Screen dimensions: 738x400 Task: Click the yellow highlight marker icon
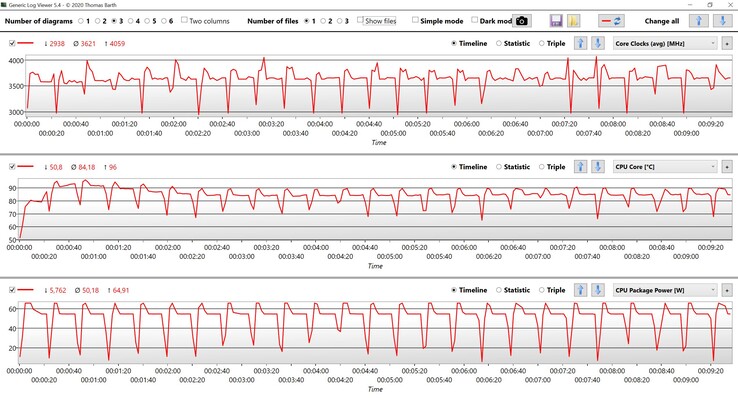[x=574, y=21]
